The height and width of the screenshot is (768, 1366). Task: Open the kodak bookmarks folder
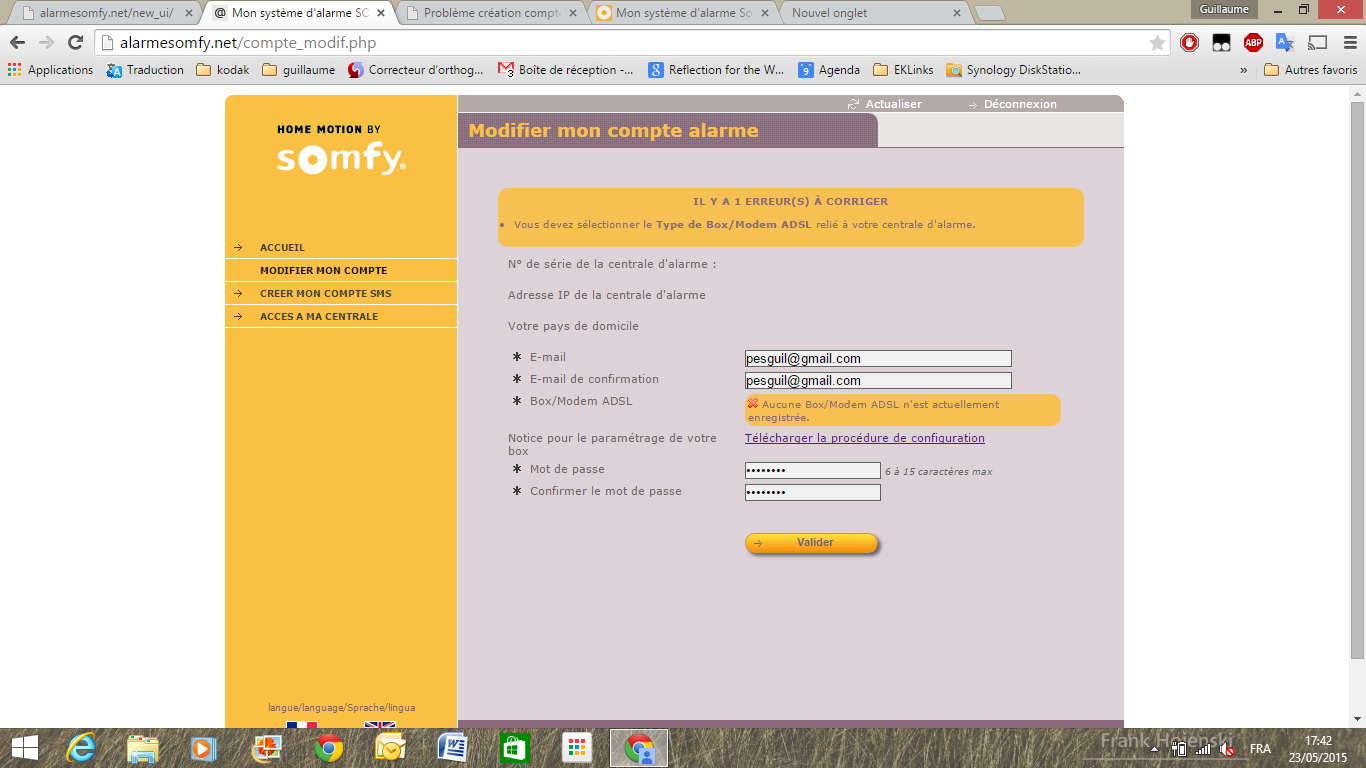[223, 70]
